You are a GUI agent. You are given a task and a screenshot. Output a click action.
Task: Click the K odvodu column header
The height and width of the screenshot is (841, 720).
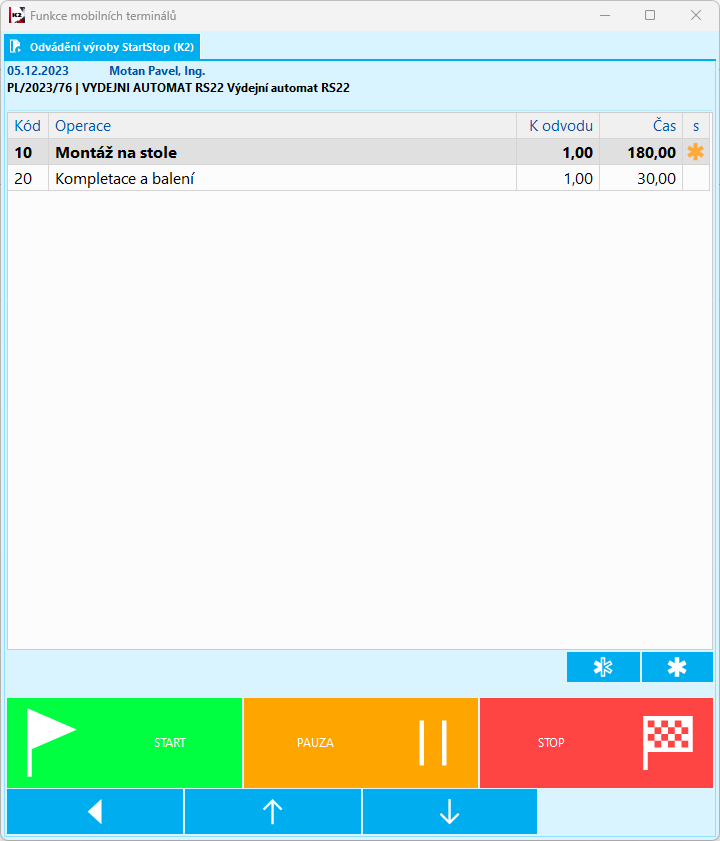click(x=558, y=126)
